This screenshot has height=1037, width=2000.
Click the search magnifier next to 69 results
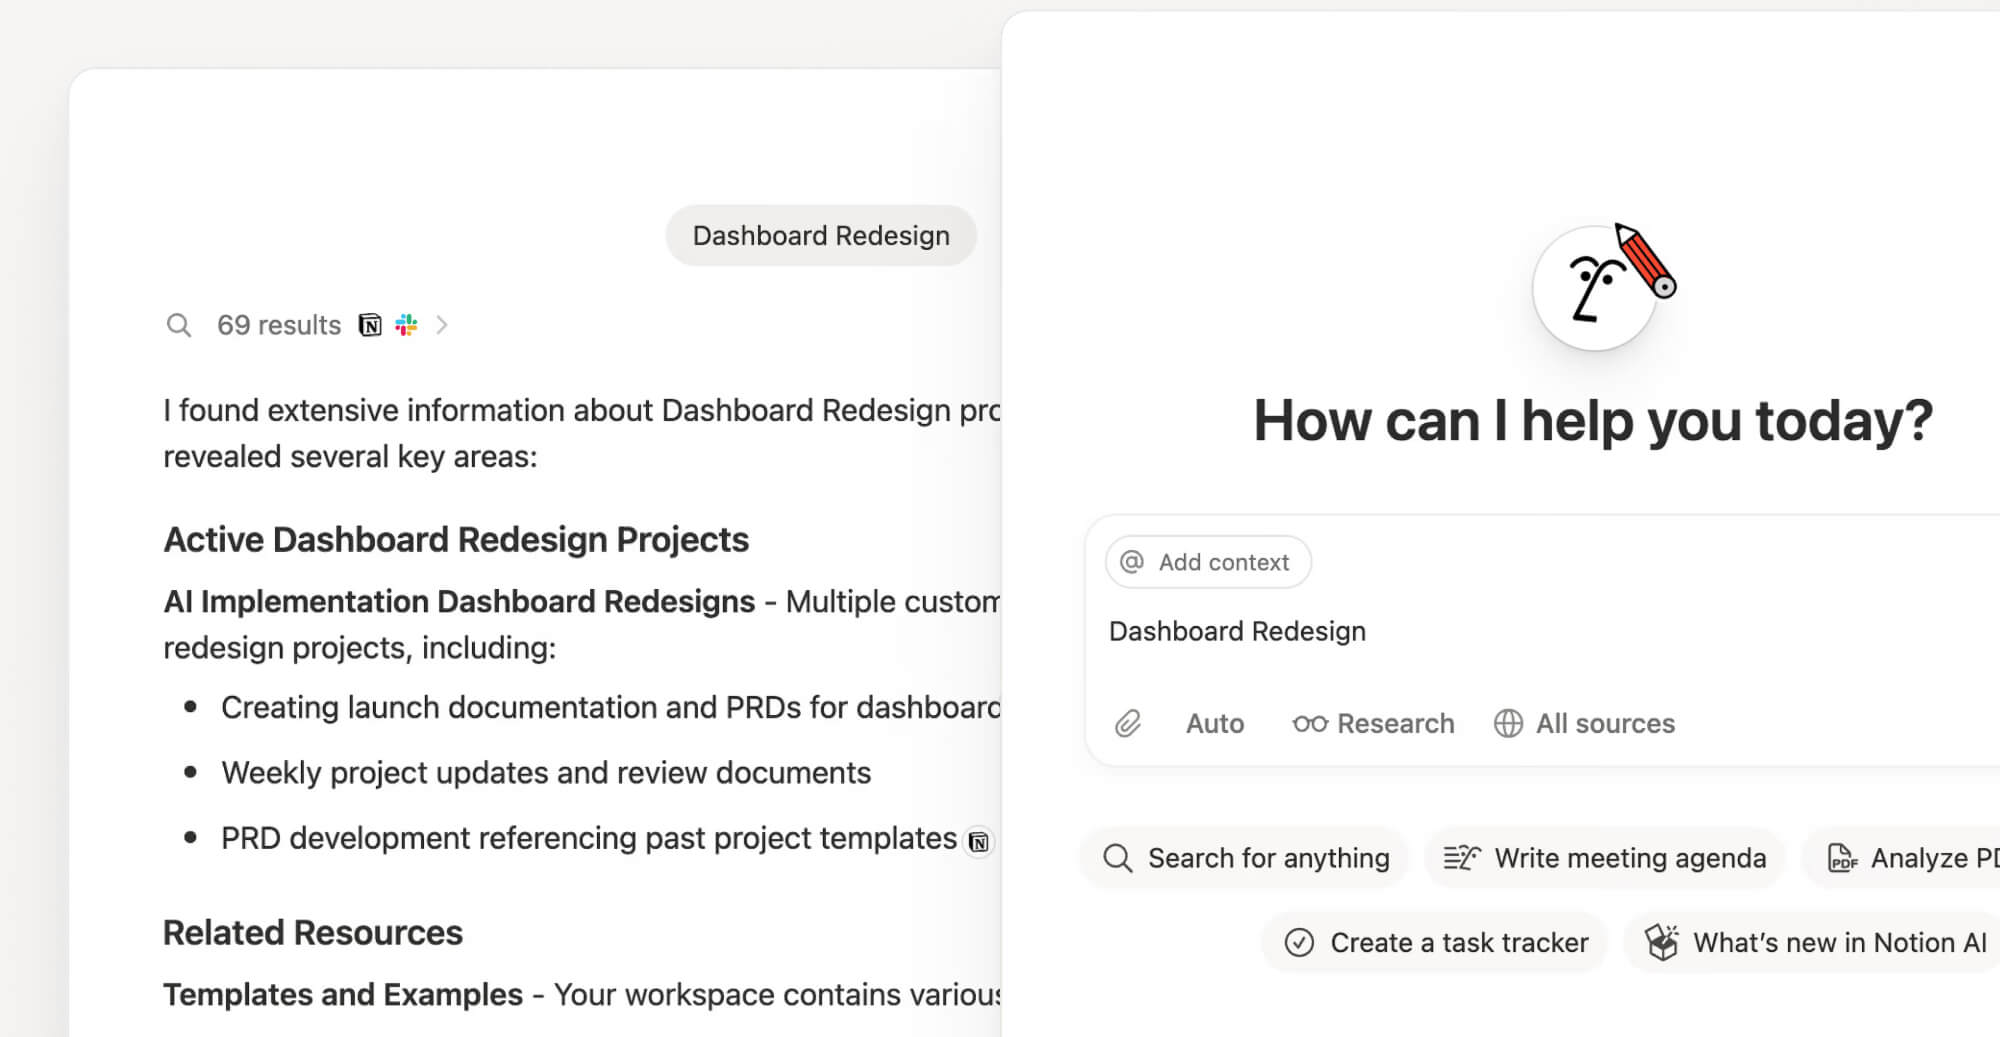tap(180, 324)
